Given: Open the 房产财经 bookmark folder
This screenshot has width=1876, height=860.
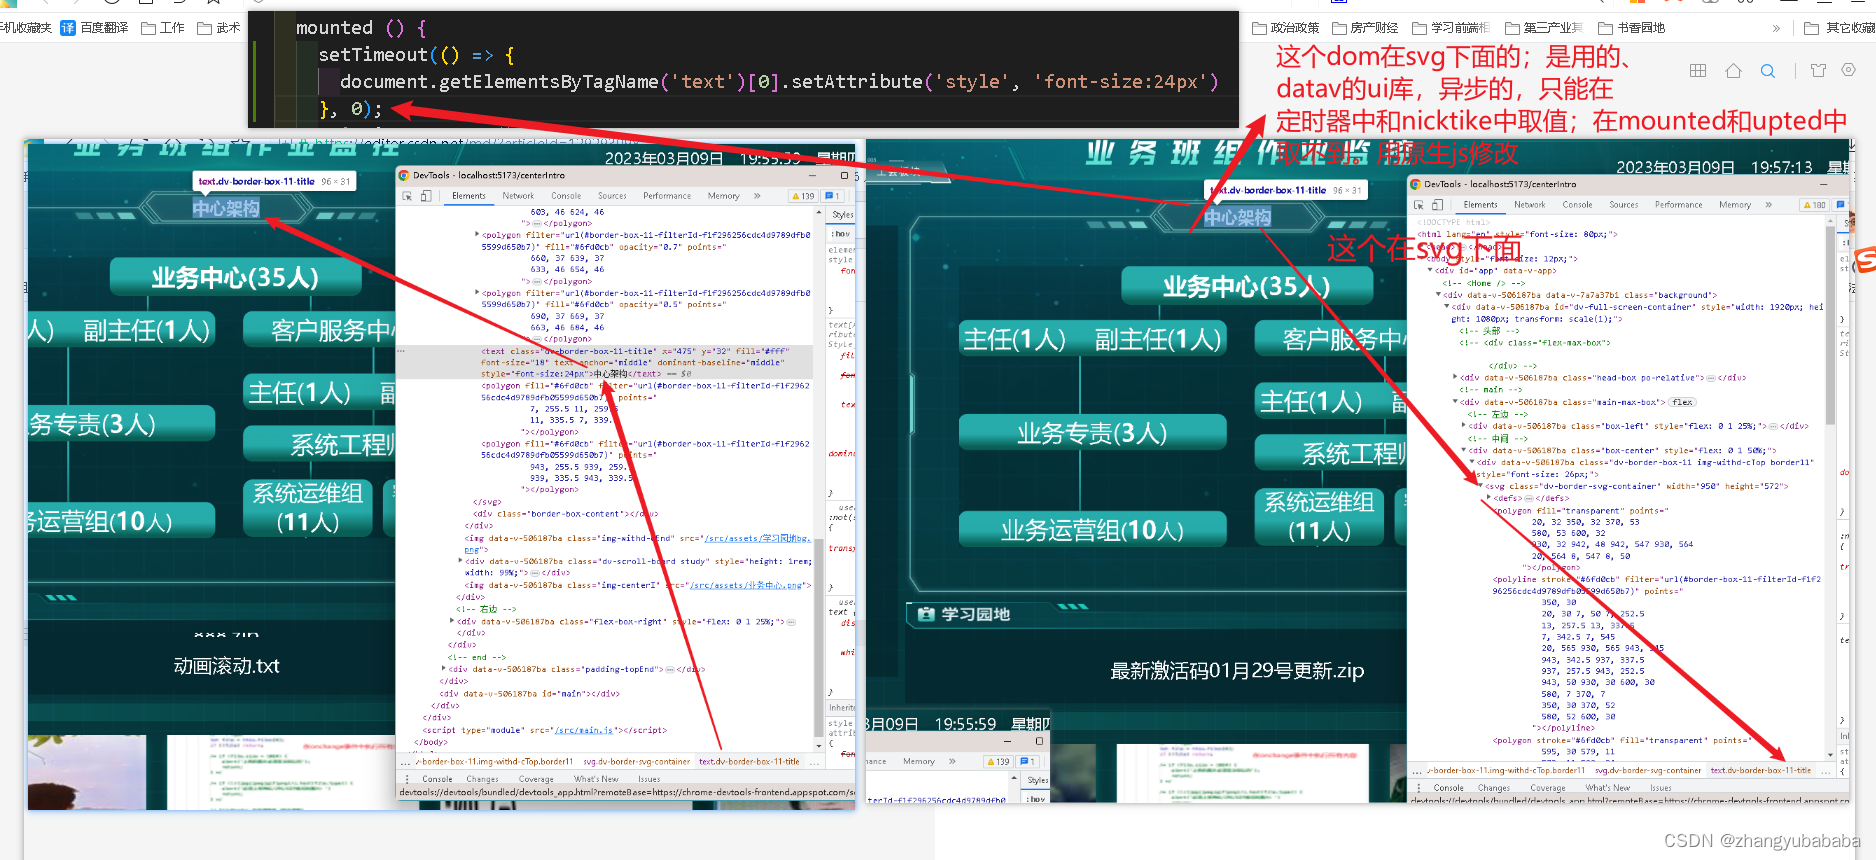Looking at the screenshot, I should (x=1365, y=28).
